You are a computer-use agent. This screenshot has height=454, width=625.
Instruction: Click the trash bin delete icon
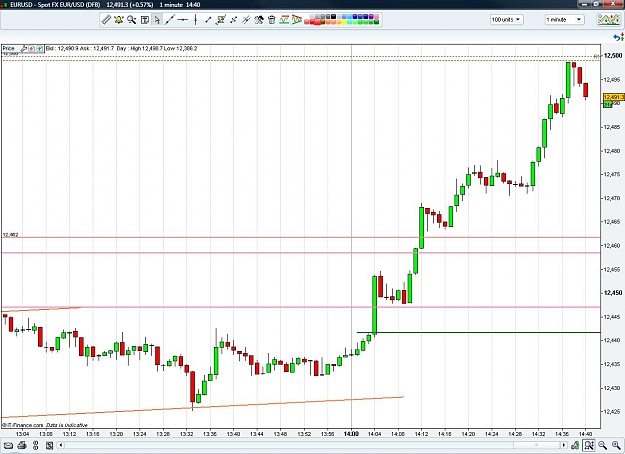coord(271,20)
